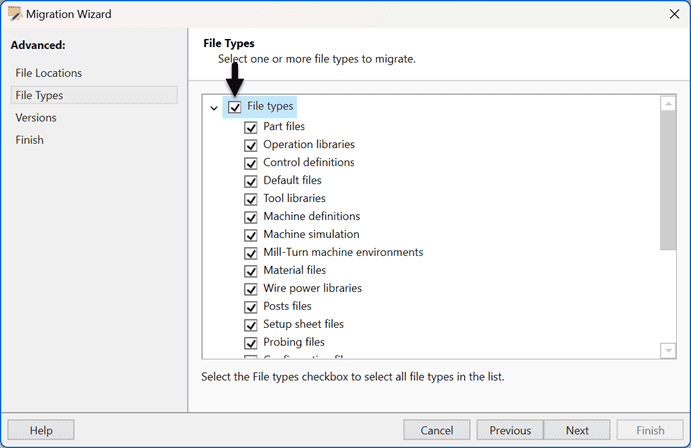Click the list scrollbar down arrow
The image size is (691, 448).
(668, 351)
